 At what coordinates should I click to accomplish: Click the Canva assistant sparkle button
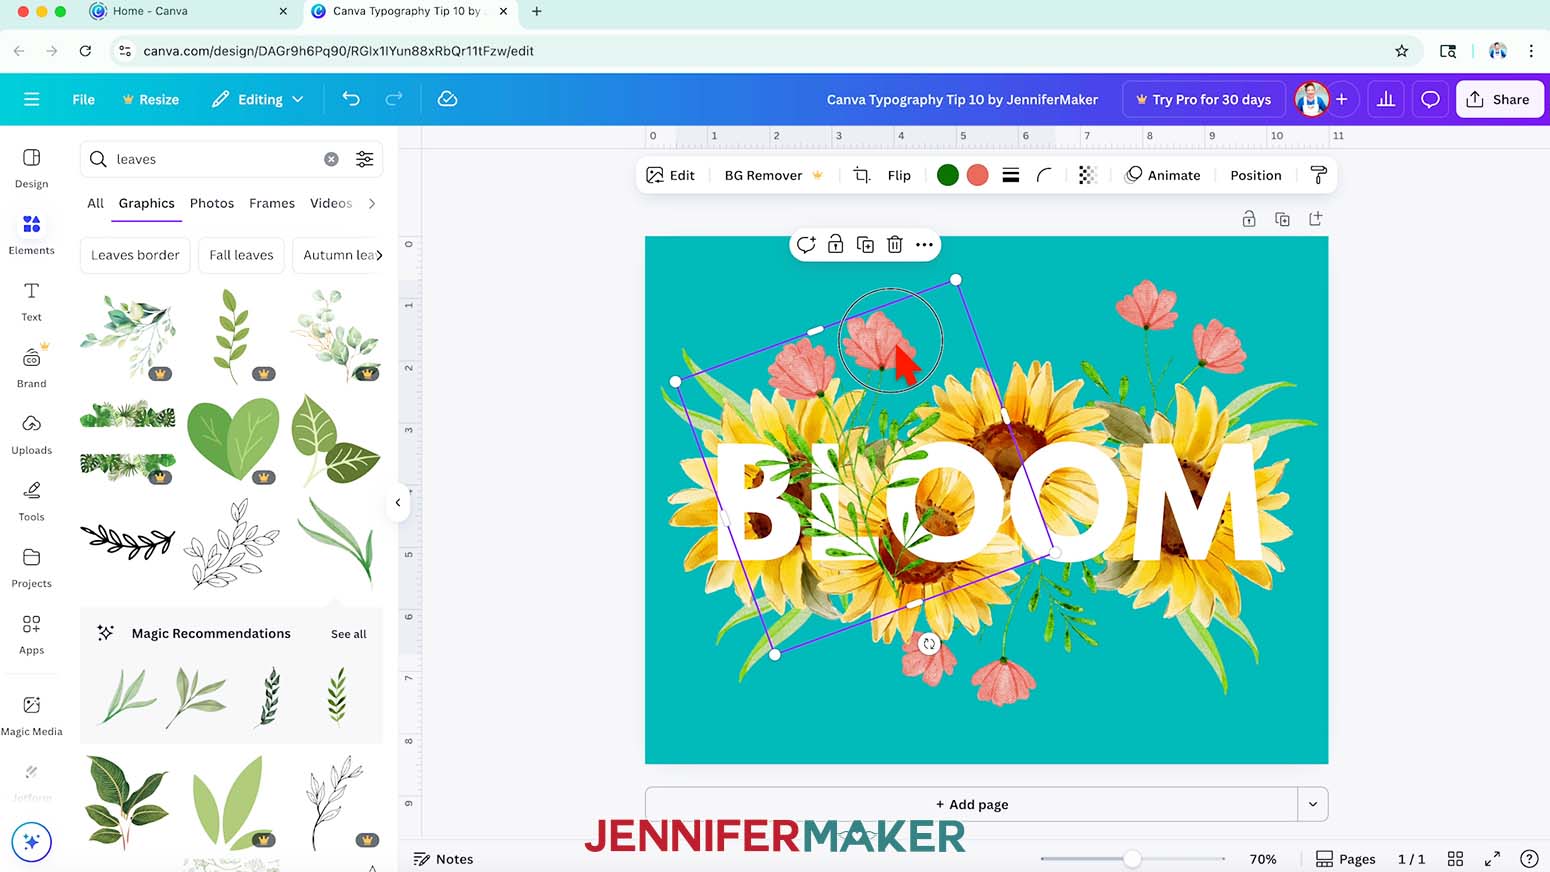31,842
